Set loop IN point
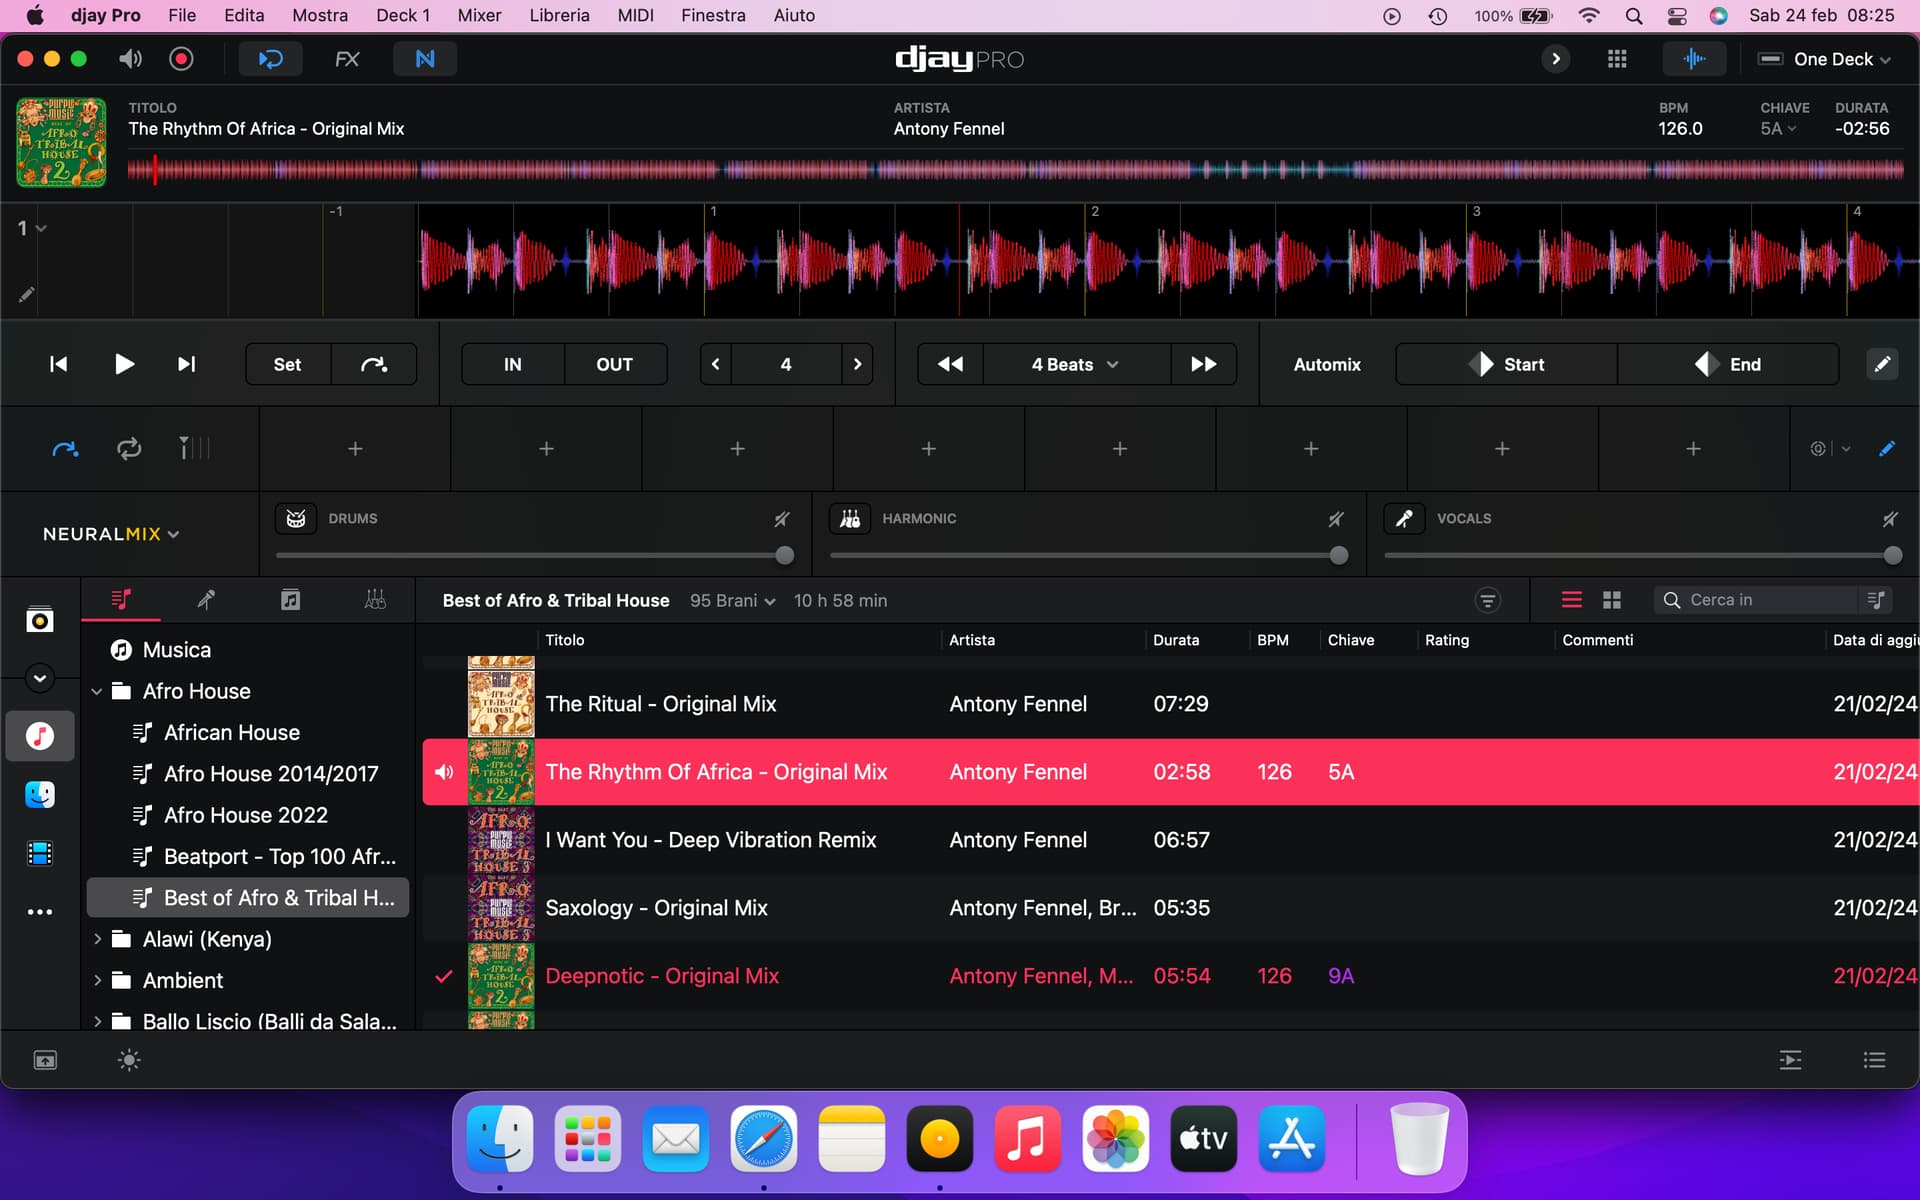Screen dimensions: 1920x1200 pos(513,364)
